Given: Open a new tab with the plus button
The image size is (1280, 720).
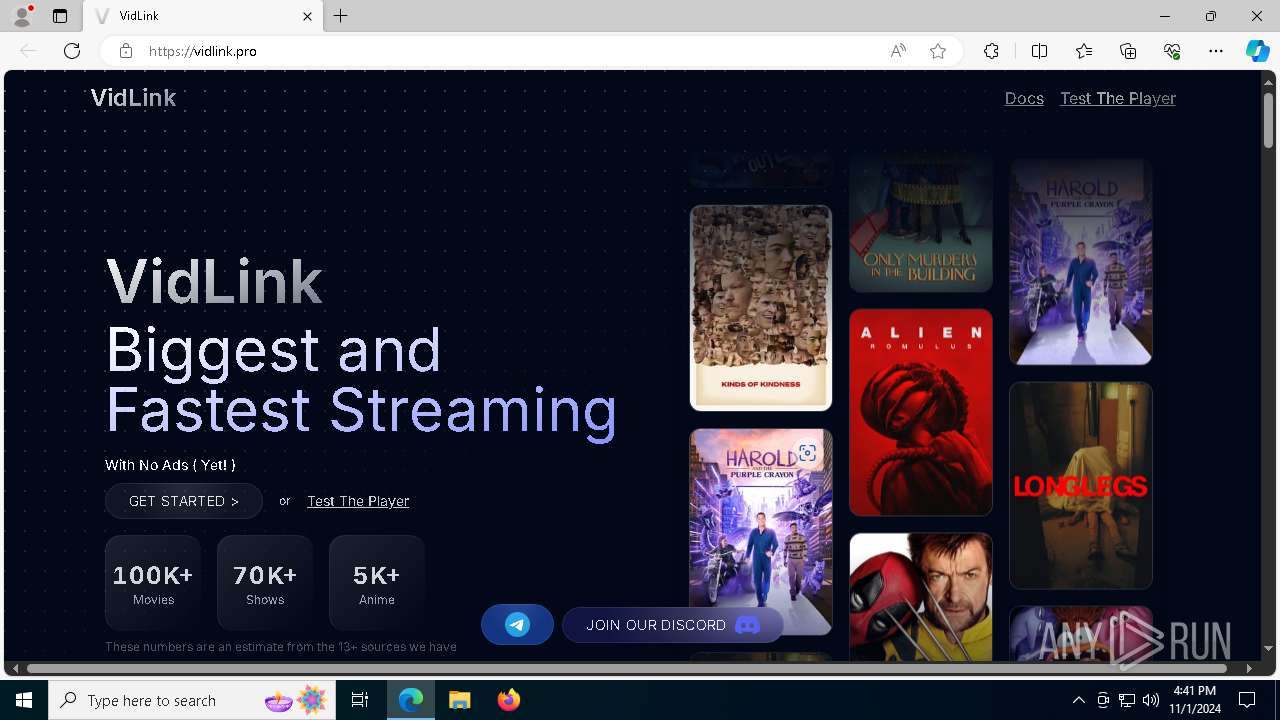Looking at the screenshot, I should click(341, 16).
